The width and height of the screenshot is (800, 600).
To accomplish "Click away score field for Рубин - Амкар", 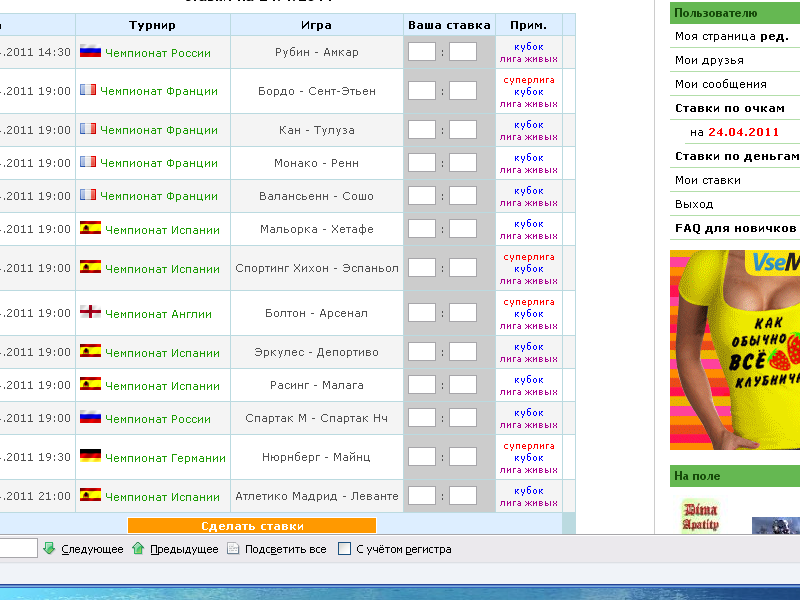I will point(463,52).
